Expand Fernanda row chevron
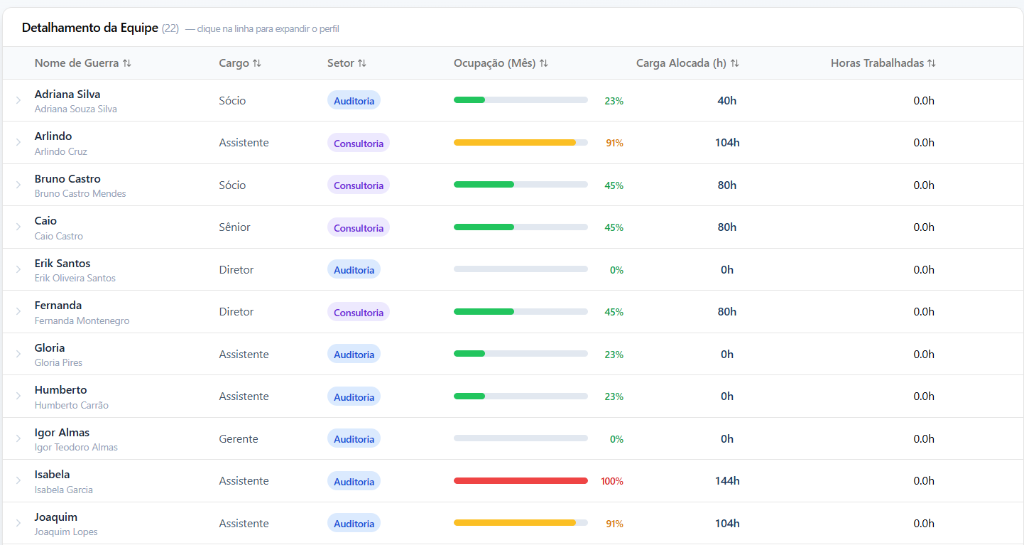Image resolution: width=1024 pixels, height=545 pixels. 18,312
